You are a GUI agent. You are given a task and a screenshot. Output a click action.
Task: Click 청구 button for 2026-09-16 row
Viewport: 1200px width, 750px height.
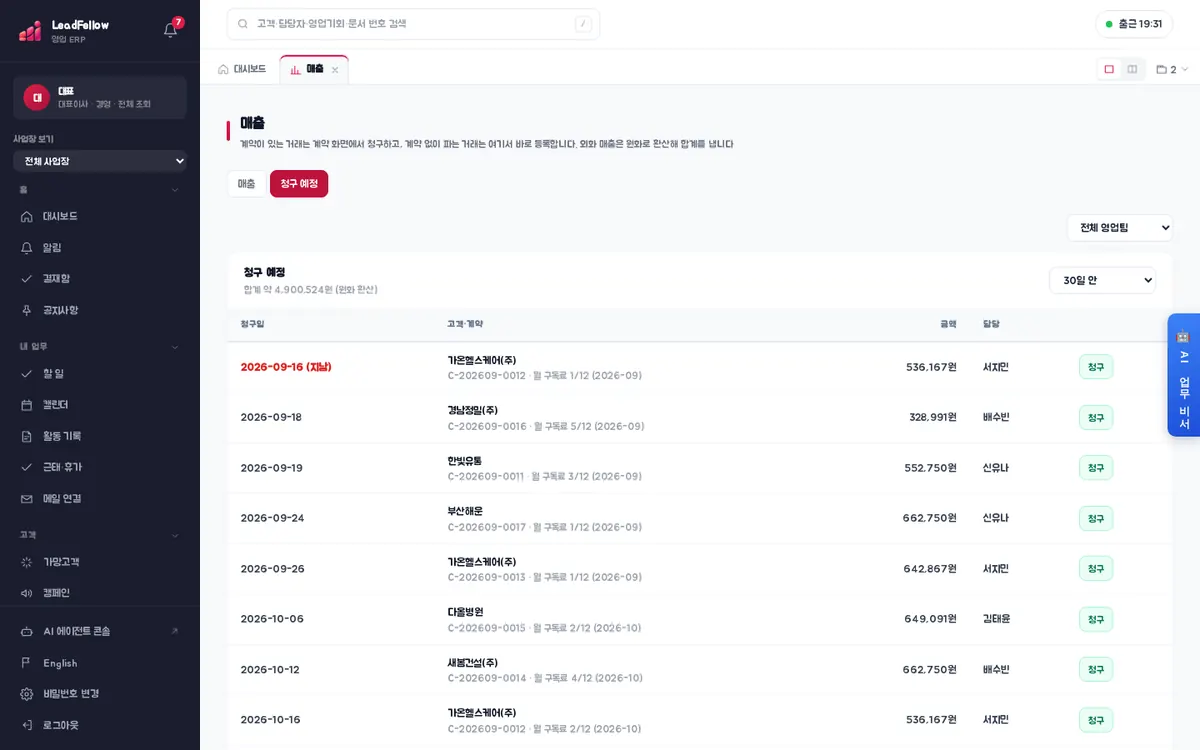pyautogui.click(x=1096, y=367)
